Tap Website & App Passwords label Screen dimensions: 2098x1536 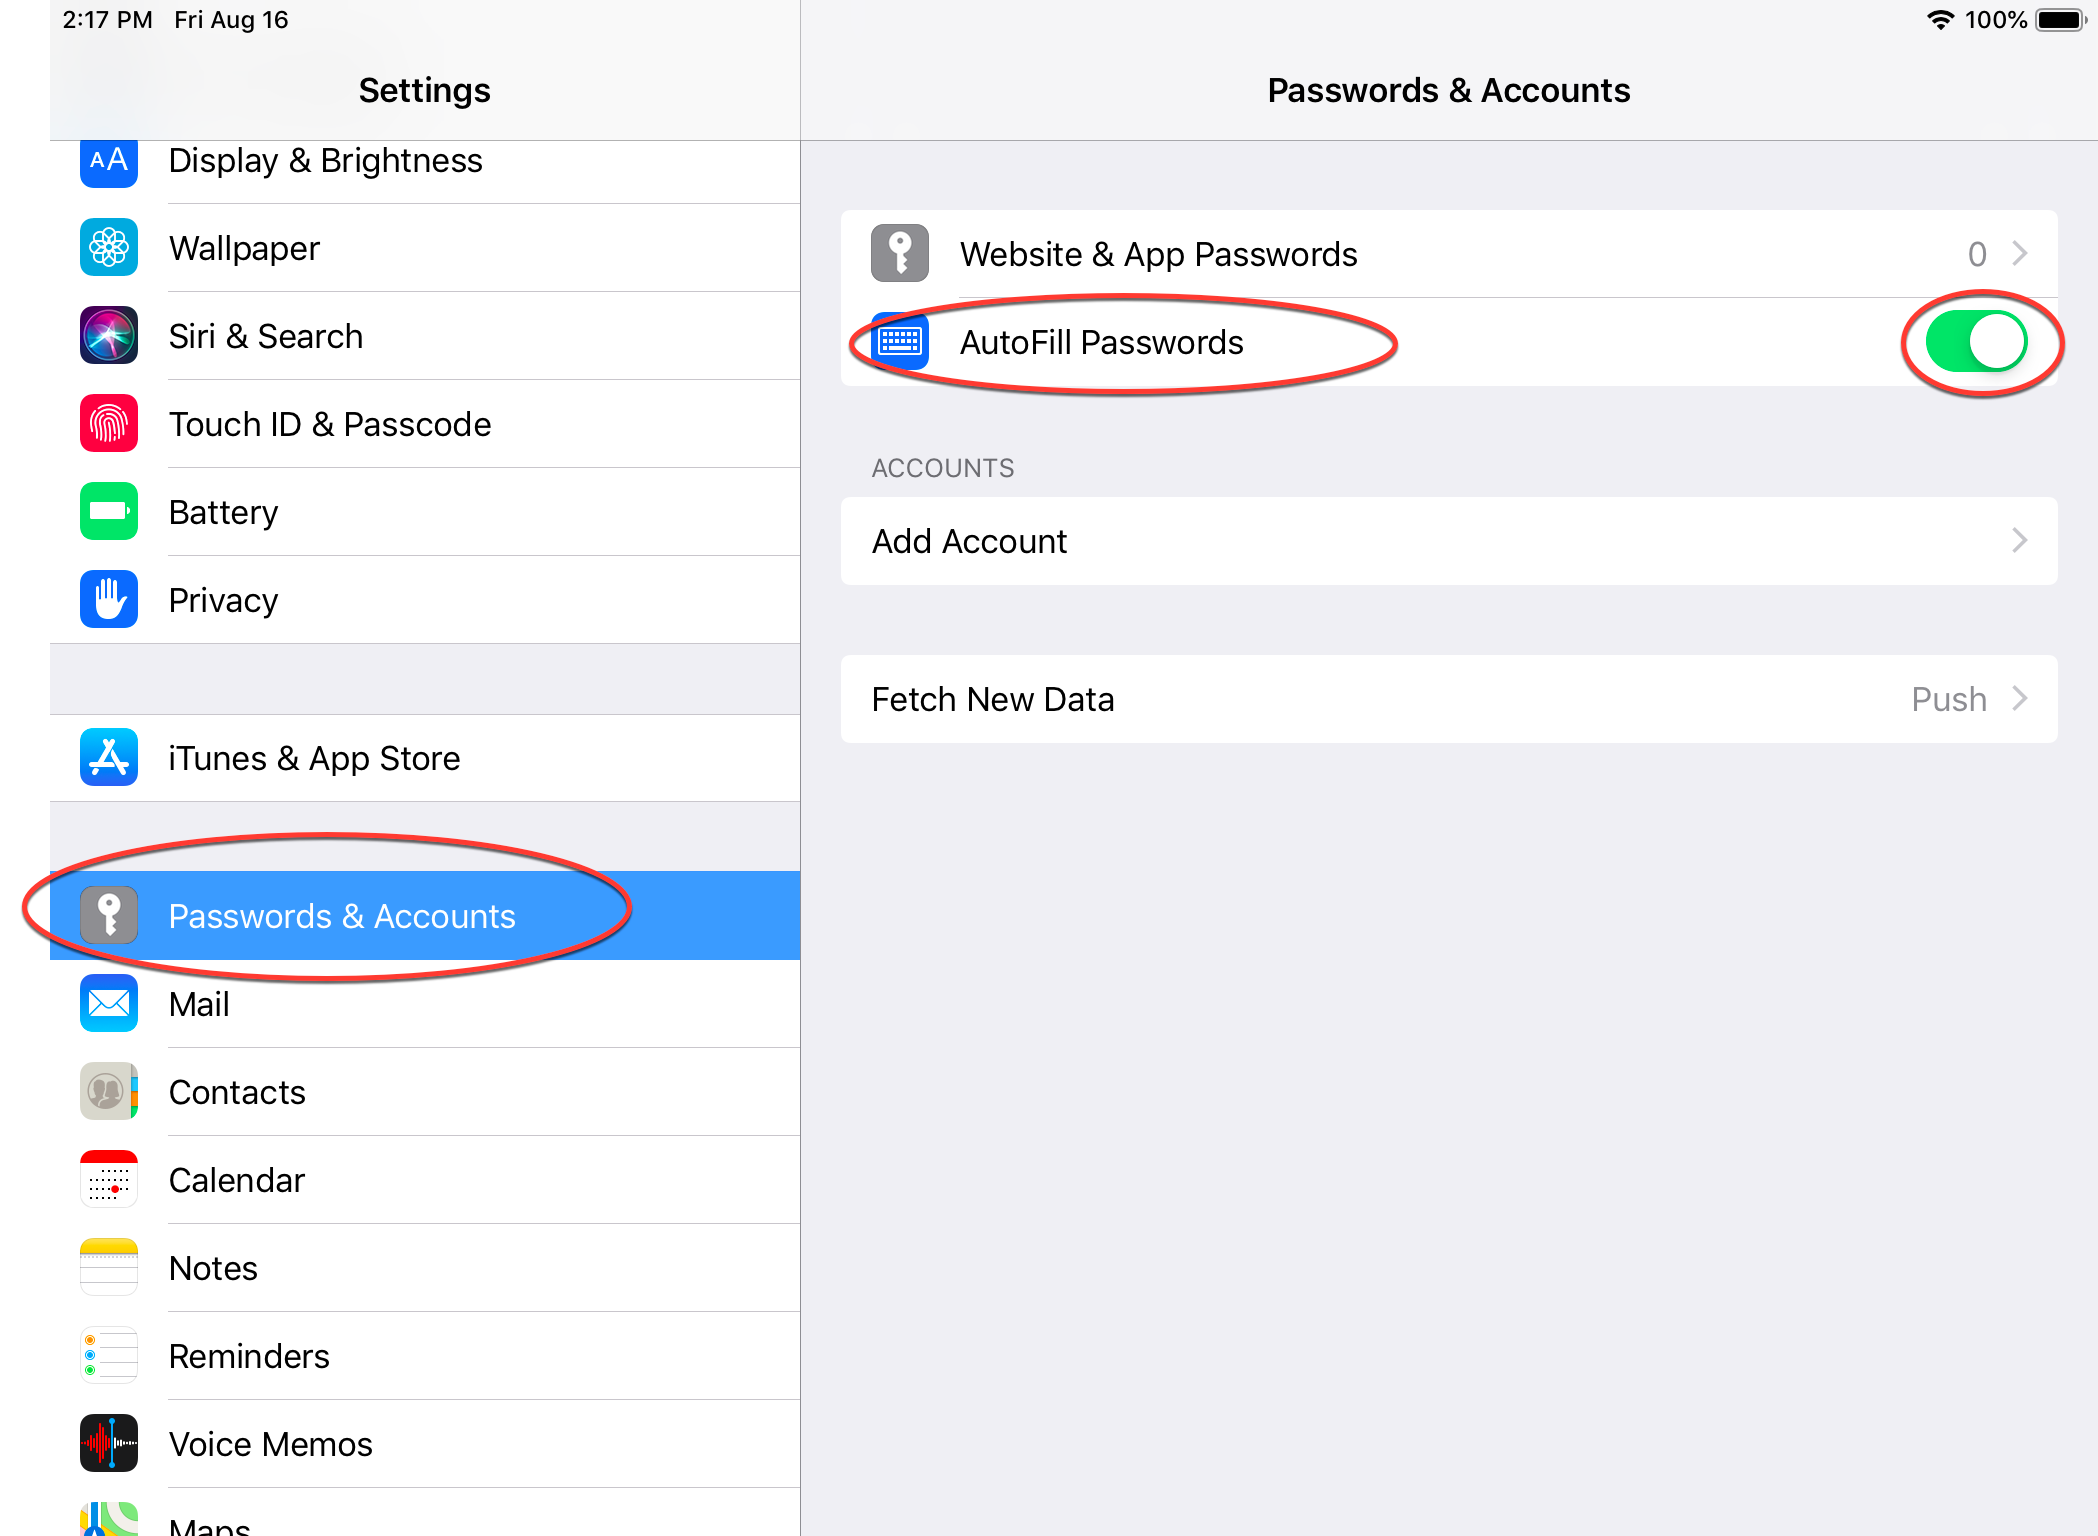1158,254
